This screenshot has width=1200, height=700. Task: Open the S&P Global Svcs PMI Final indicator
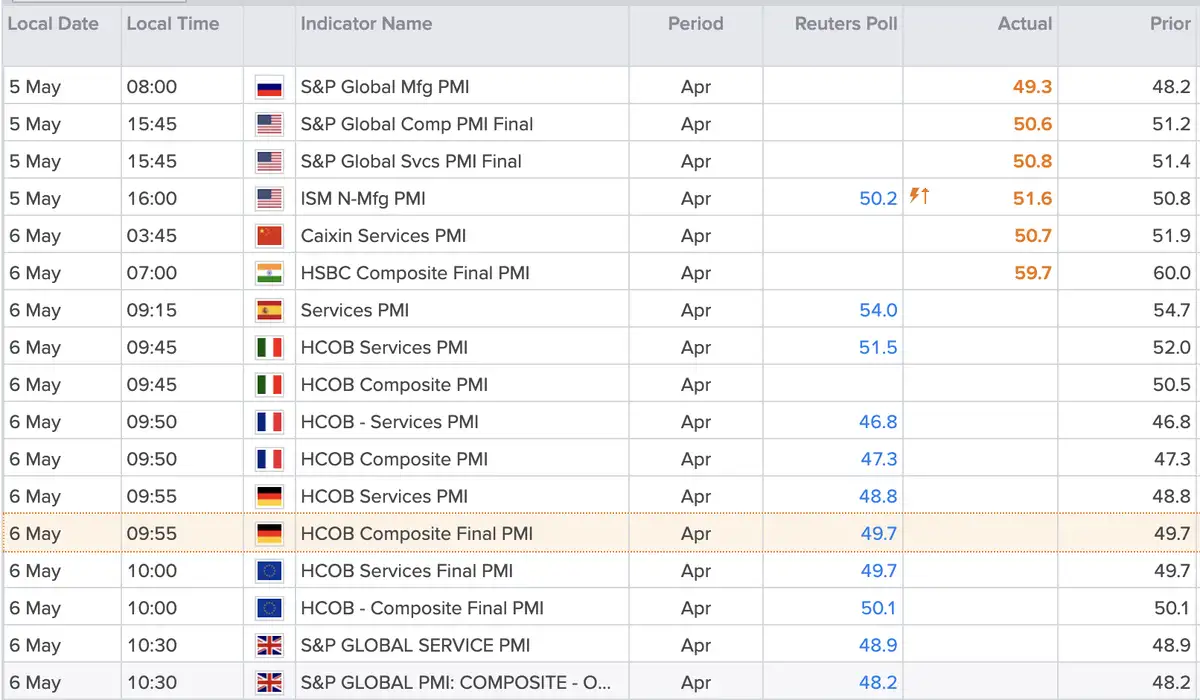[411, 161]
